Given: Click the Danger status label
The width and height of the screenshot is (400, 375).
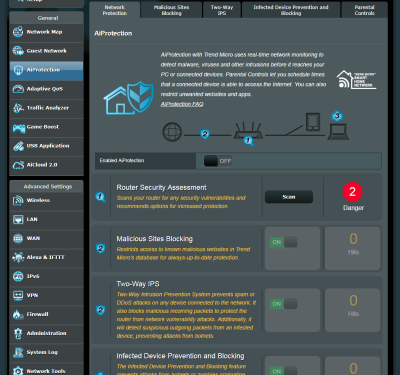Looking at the screenshot, I should pos(353,208).
